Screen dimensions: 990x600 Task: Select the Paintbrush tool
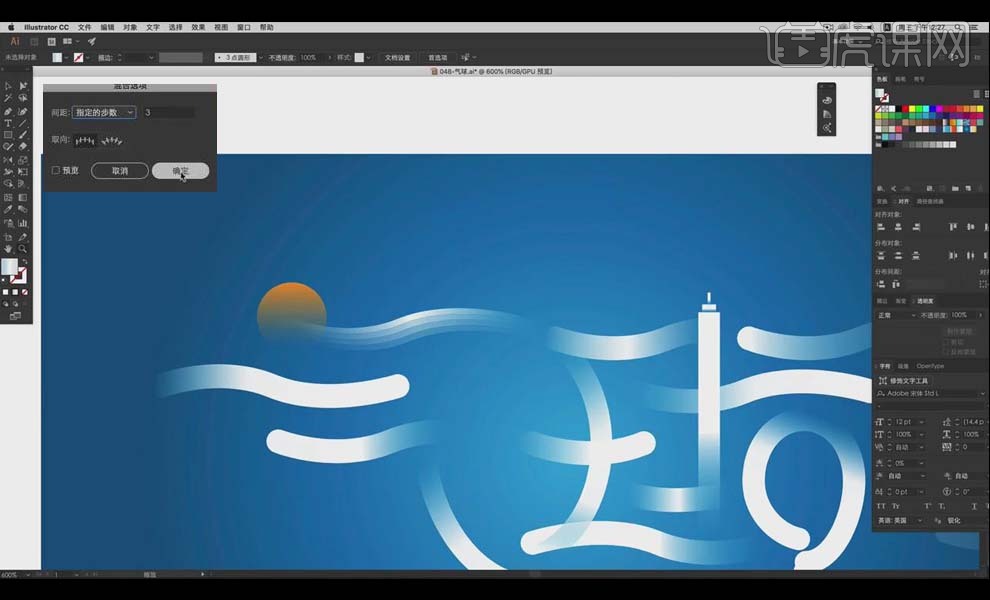[x=23, y=135]
